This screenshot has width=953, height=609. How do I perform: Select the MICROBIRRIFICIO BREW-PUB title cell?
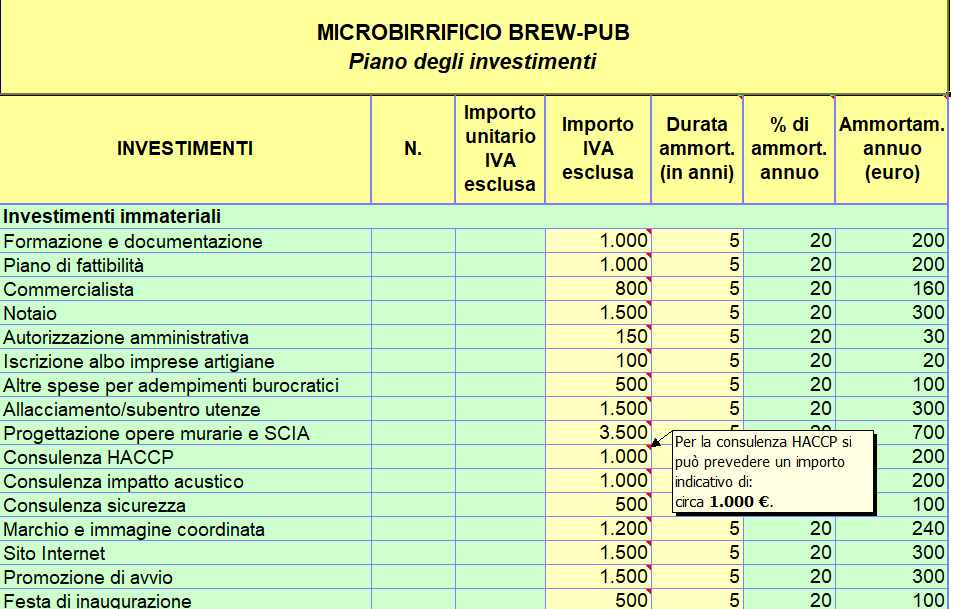[473, 47]
